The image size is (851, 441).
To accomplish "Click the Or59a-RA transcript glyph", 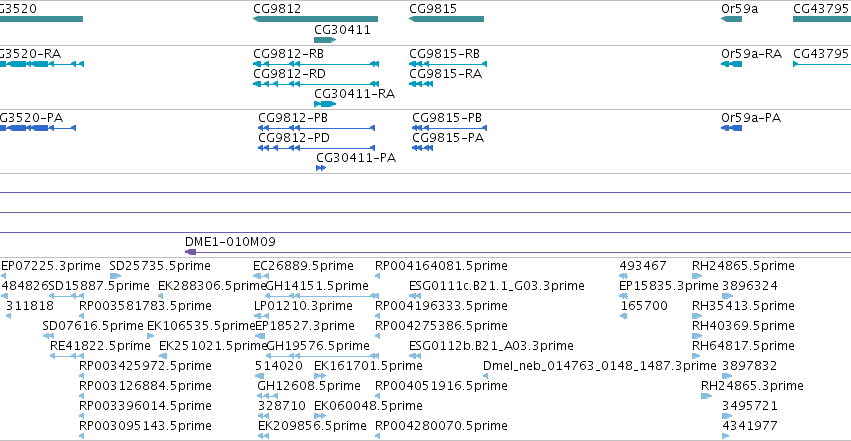I will click(731, 64).
